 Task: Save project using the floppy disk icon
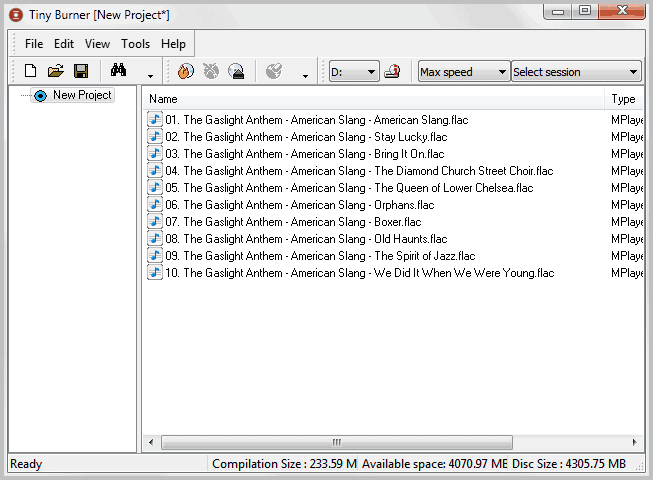coord(81,71)
